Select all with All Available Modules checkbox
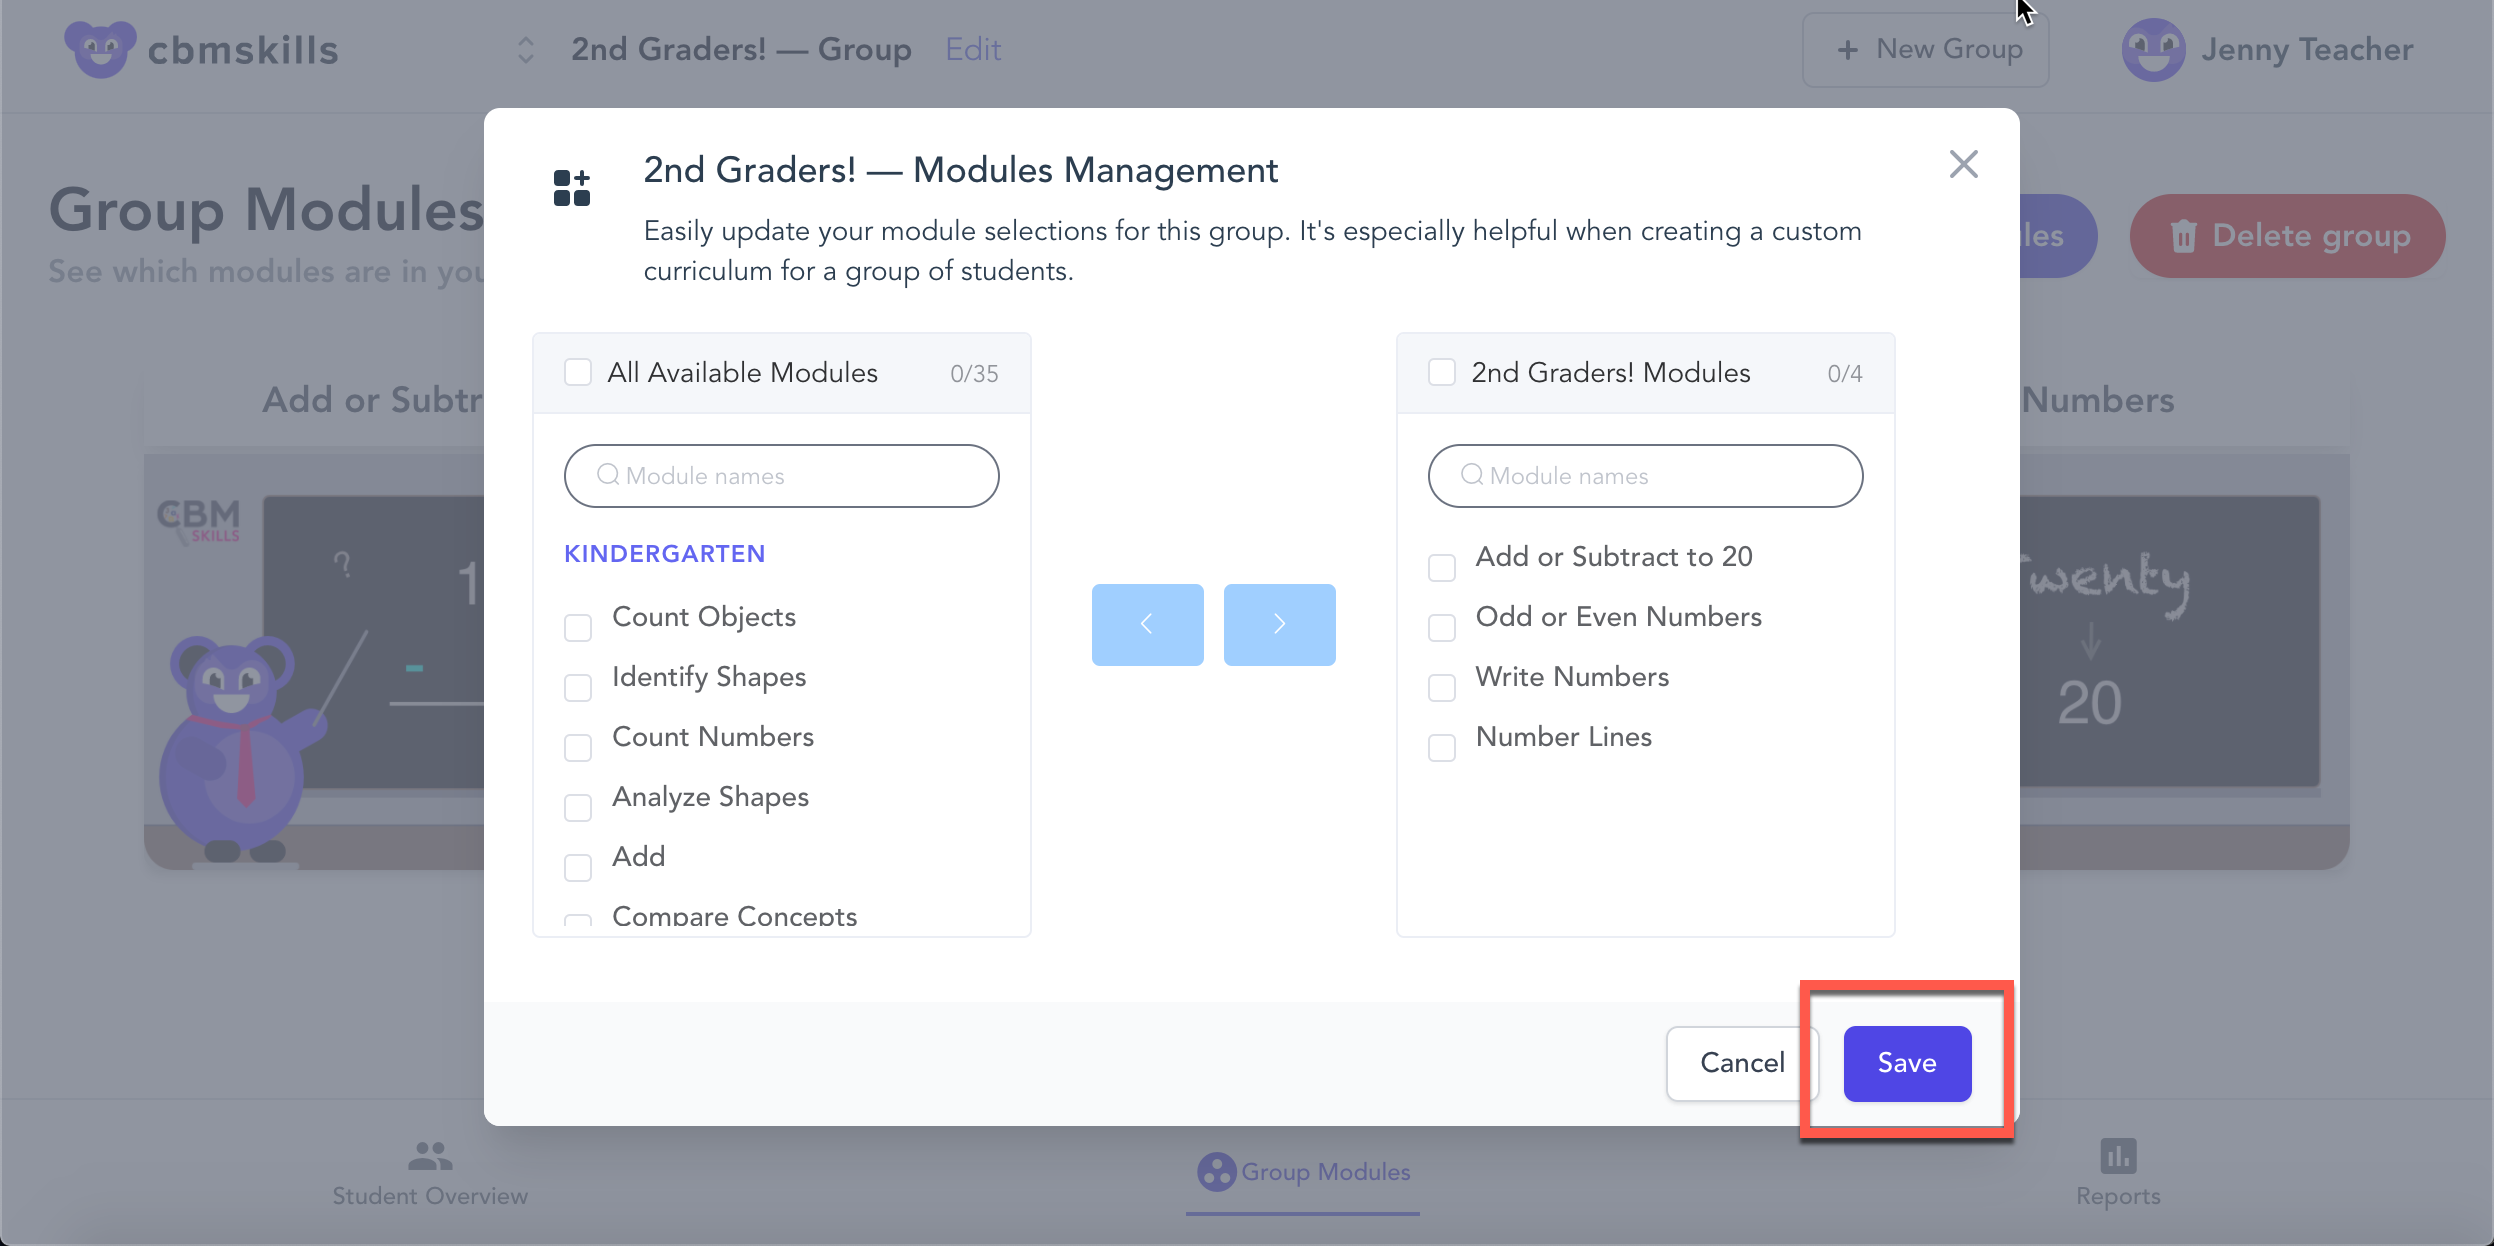 click(578, 372)
